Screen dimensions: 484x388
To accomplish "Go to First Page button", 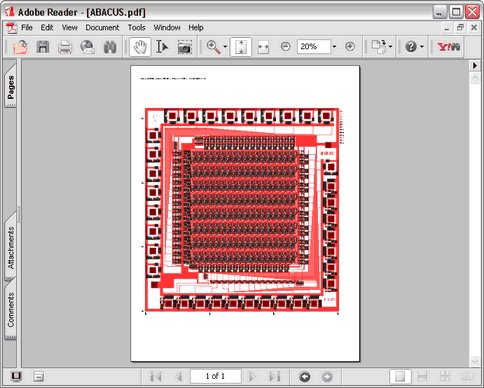I will (156, 377).
